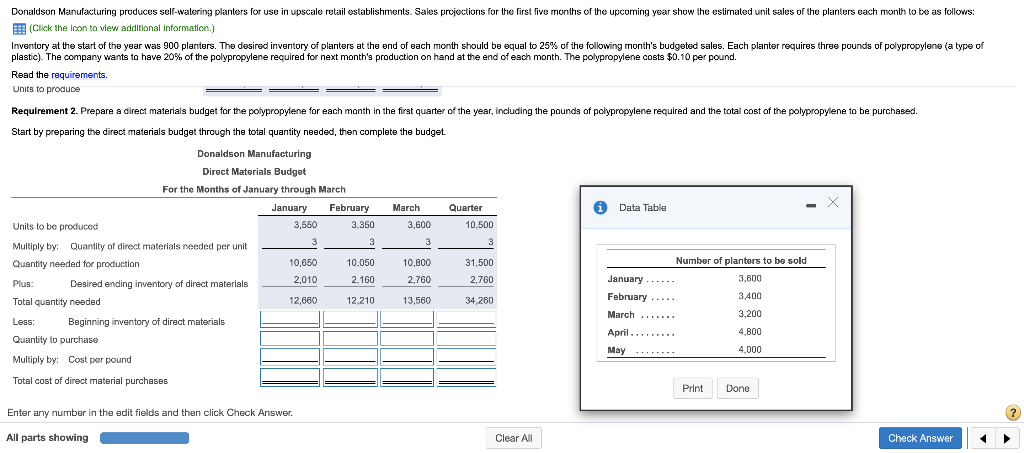Select February total cost field
The width and height of the screenshot is (1024, 453).
point(351,377)
